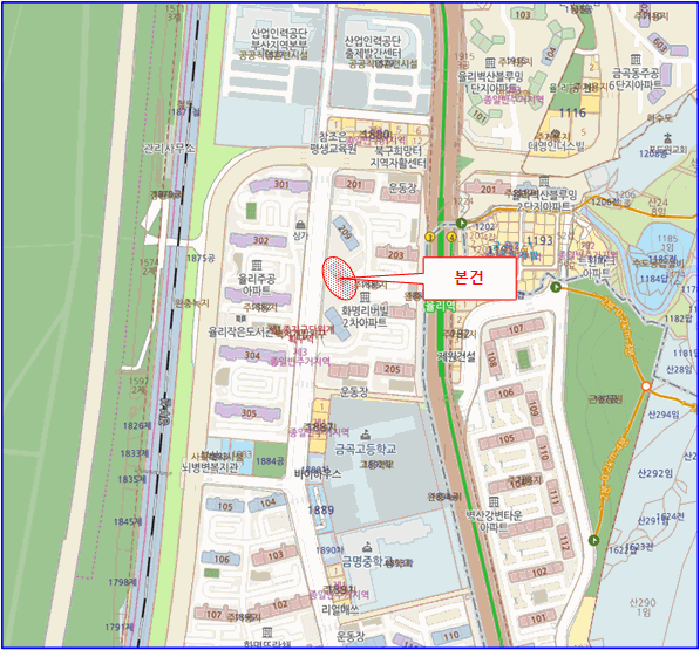Select the 산294임 parcel label
The image size is (700, 650).
[x=663, y=414]
